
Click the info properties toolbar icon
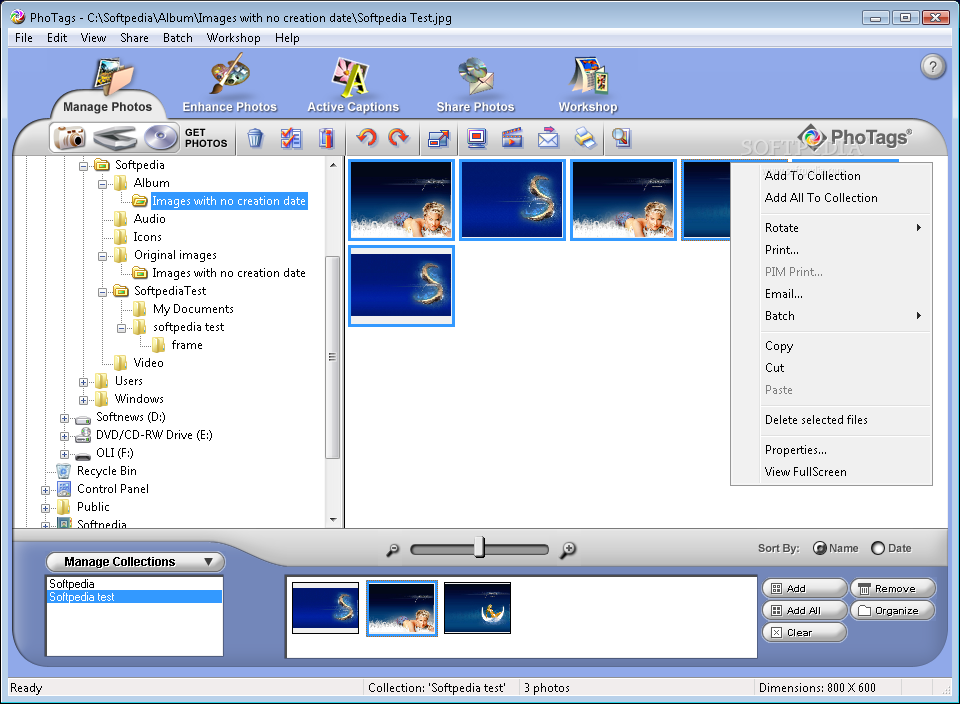coord(326,138)
